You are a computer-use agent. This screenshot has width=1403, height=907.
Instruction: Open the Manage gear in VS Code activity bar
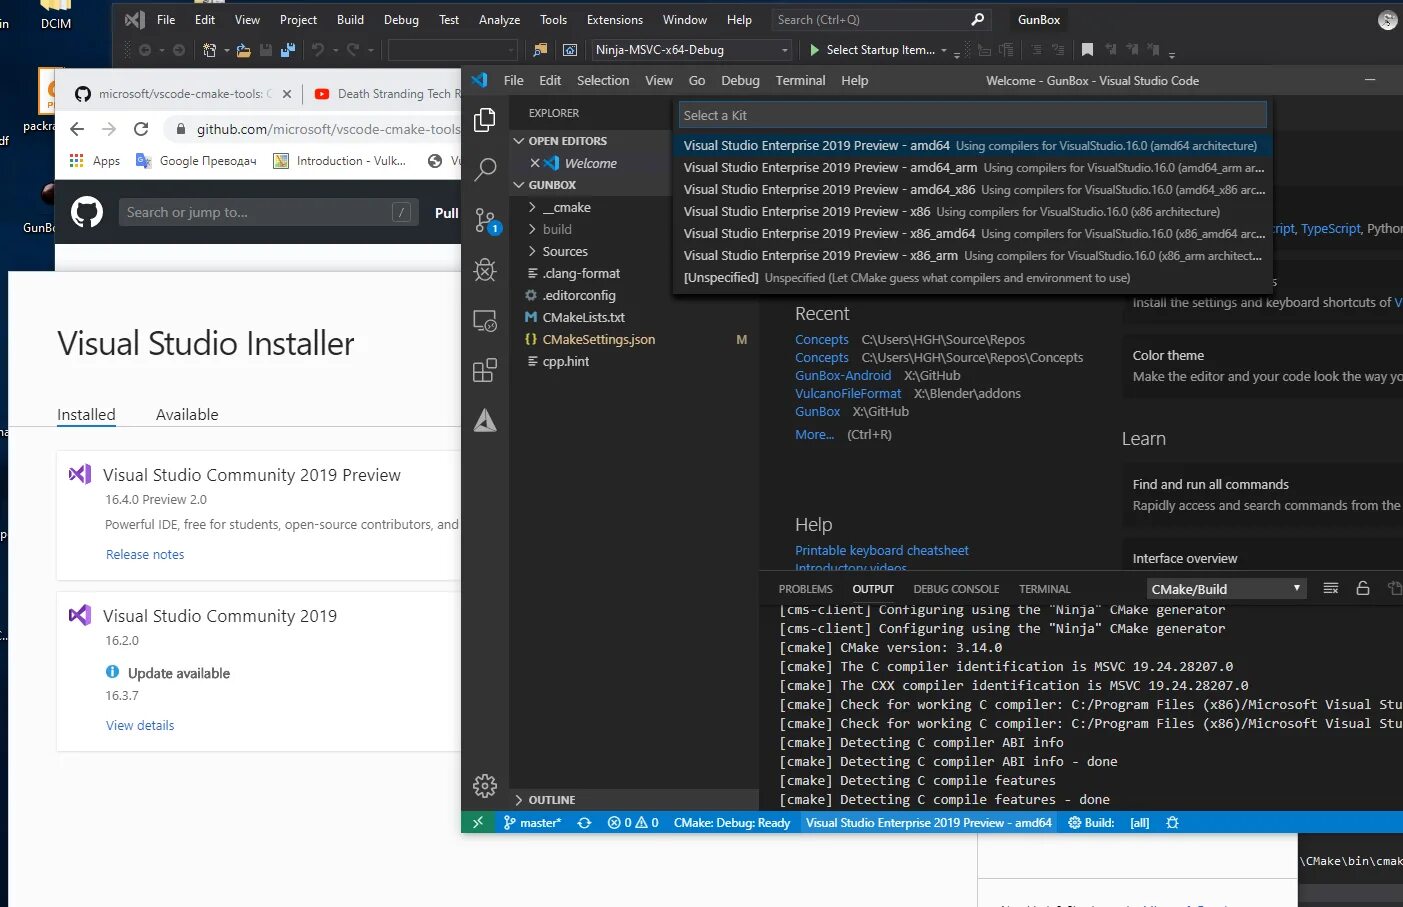pos(485,786)
